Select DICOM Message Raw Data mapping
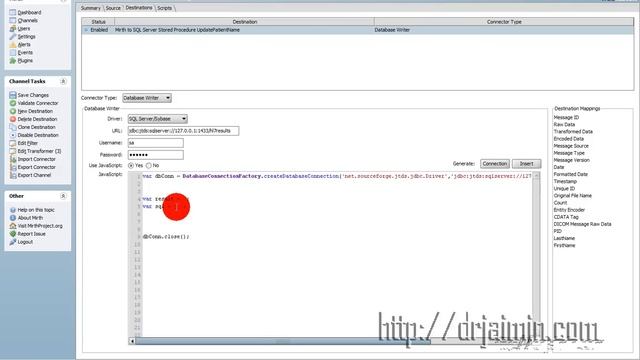640x360 pixels. click(582, 224)
